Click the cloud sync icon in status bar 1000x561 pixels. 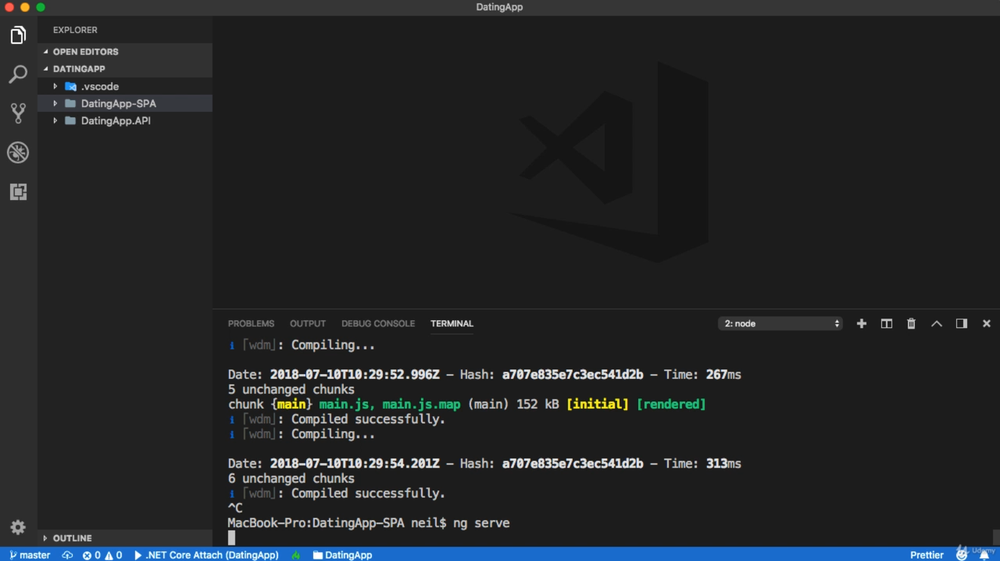click(67, 555)
